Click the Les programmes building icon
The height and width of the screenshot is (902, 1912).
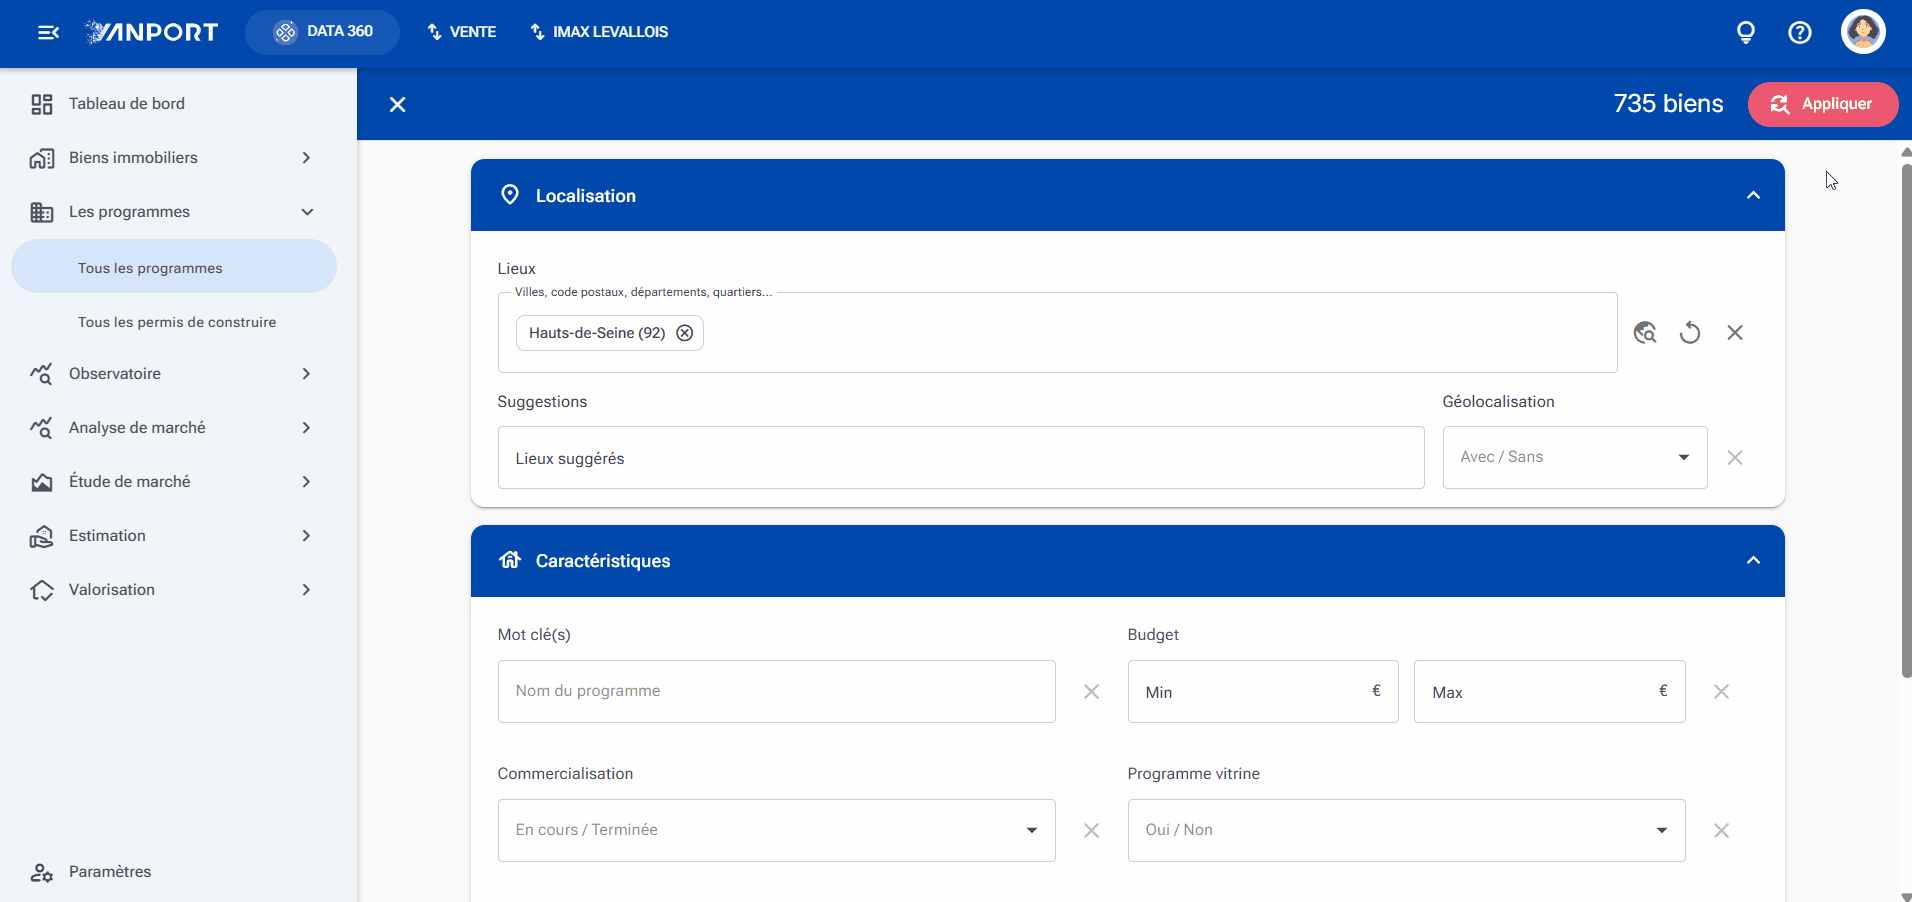(42, 212)
